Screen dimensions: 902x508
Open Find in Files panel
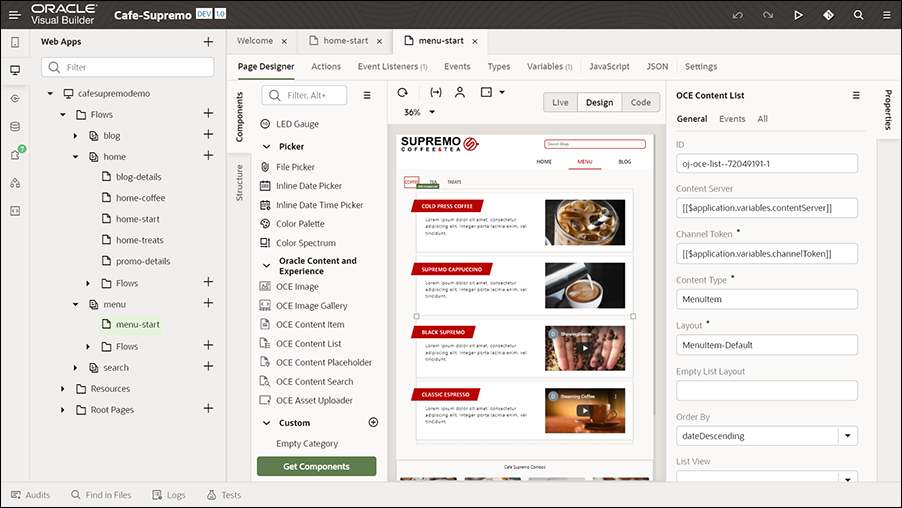pos(101,495)
